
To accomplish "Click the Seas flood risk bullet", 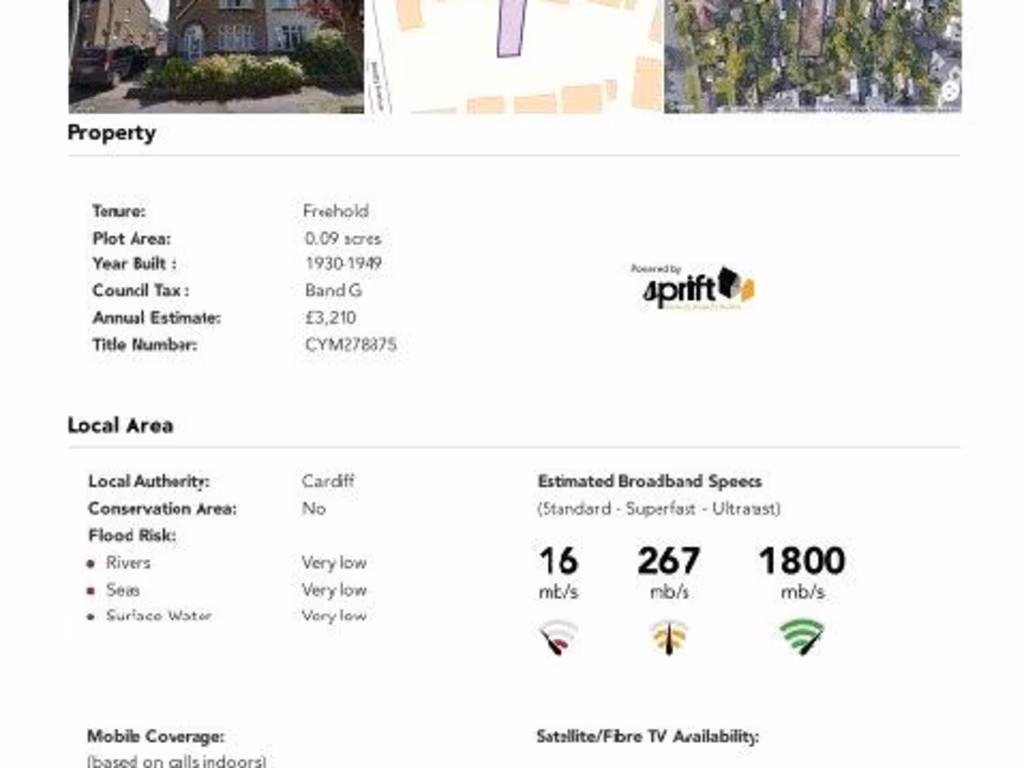I will point(91,591).
